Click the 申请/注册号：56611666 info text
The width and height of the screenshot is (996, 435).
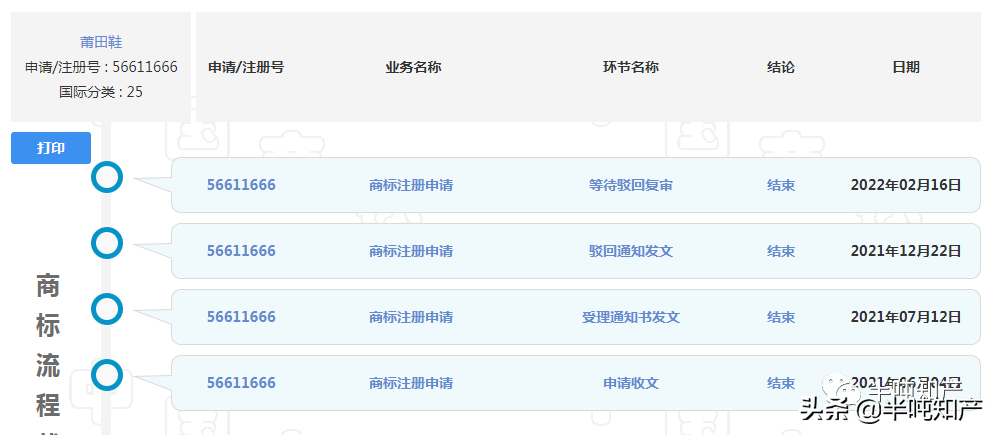pyautogui.click(x=101, y=67)
